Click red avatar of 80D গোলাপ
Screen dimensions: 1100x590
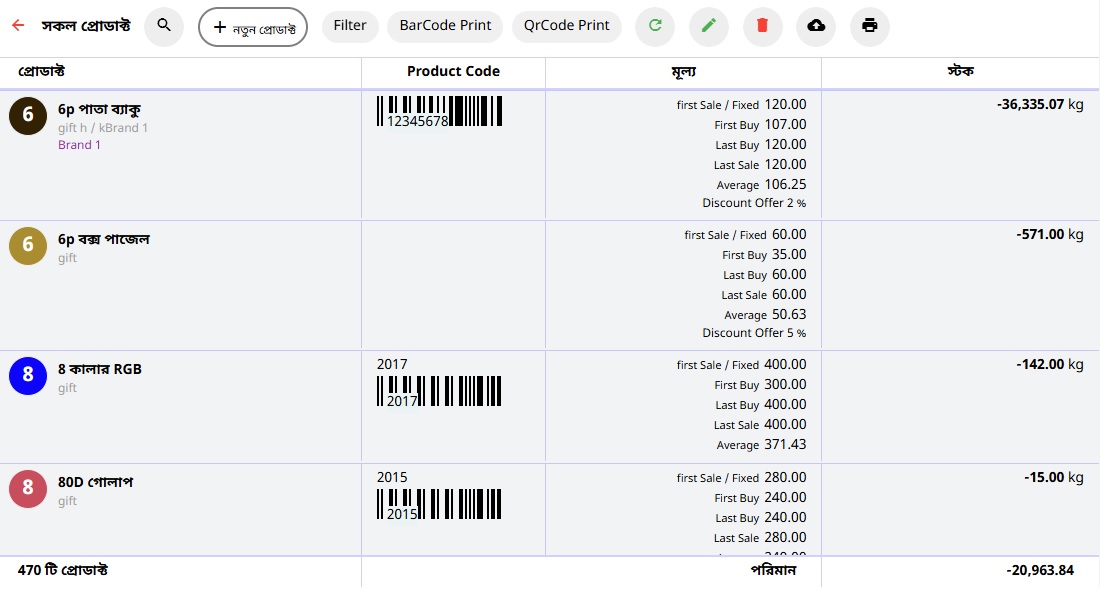point(28,488)
